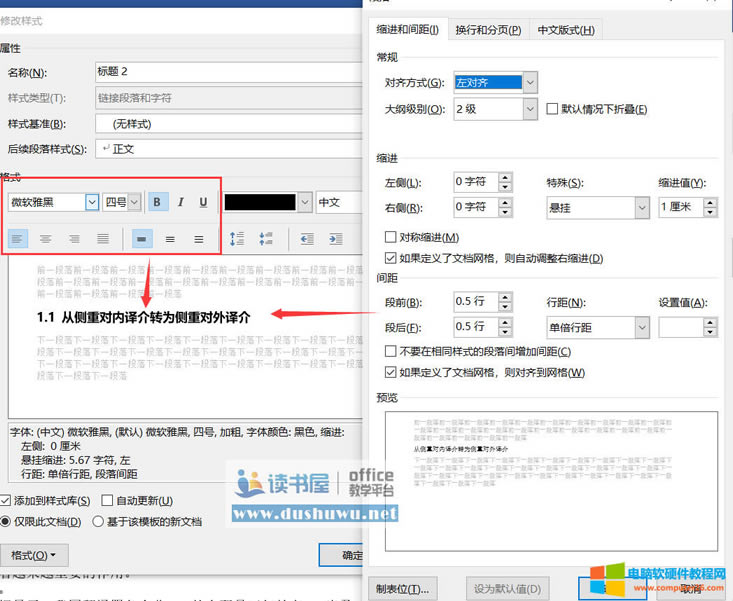Toggle Bold formatting button

point(158,202)
